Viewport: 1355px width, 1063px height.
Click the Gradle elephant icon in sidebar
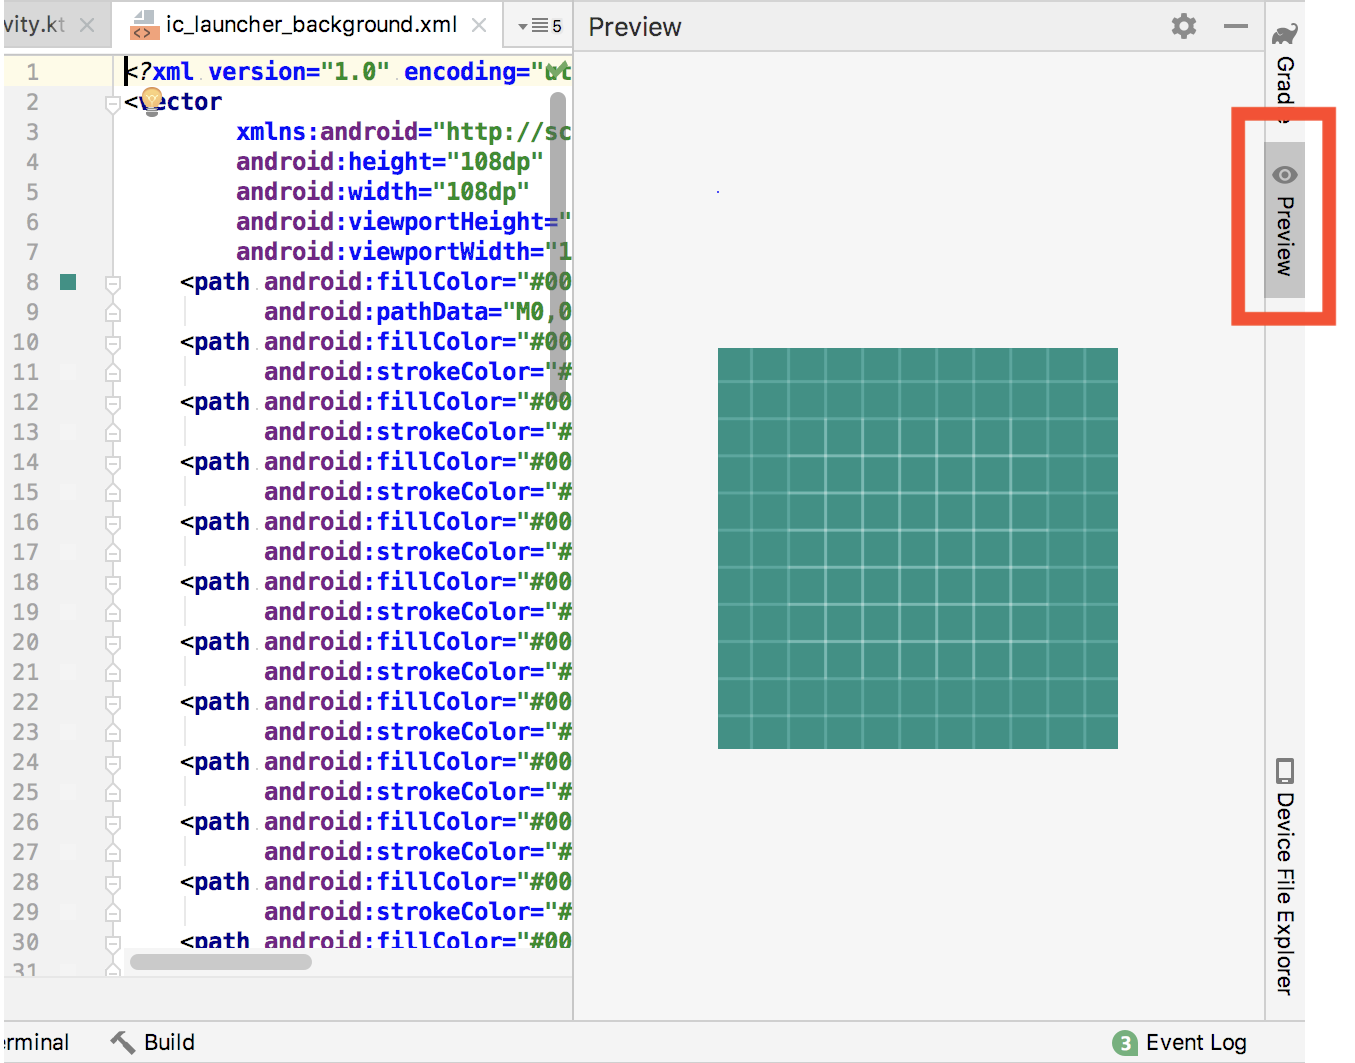click(1285, 34)
